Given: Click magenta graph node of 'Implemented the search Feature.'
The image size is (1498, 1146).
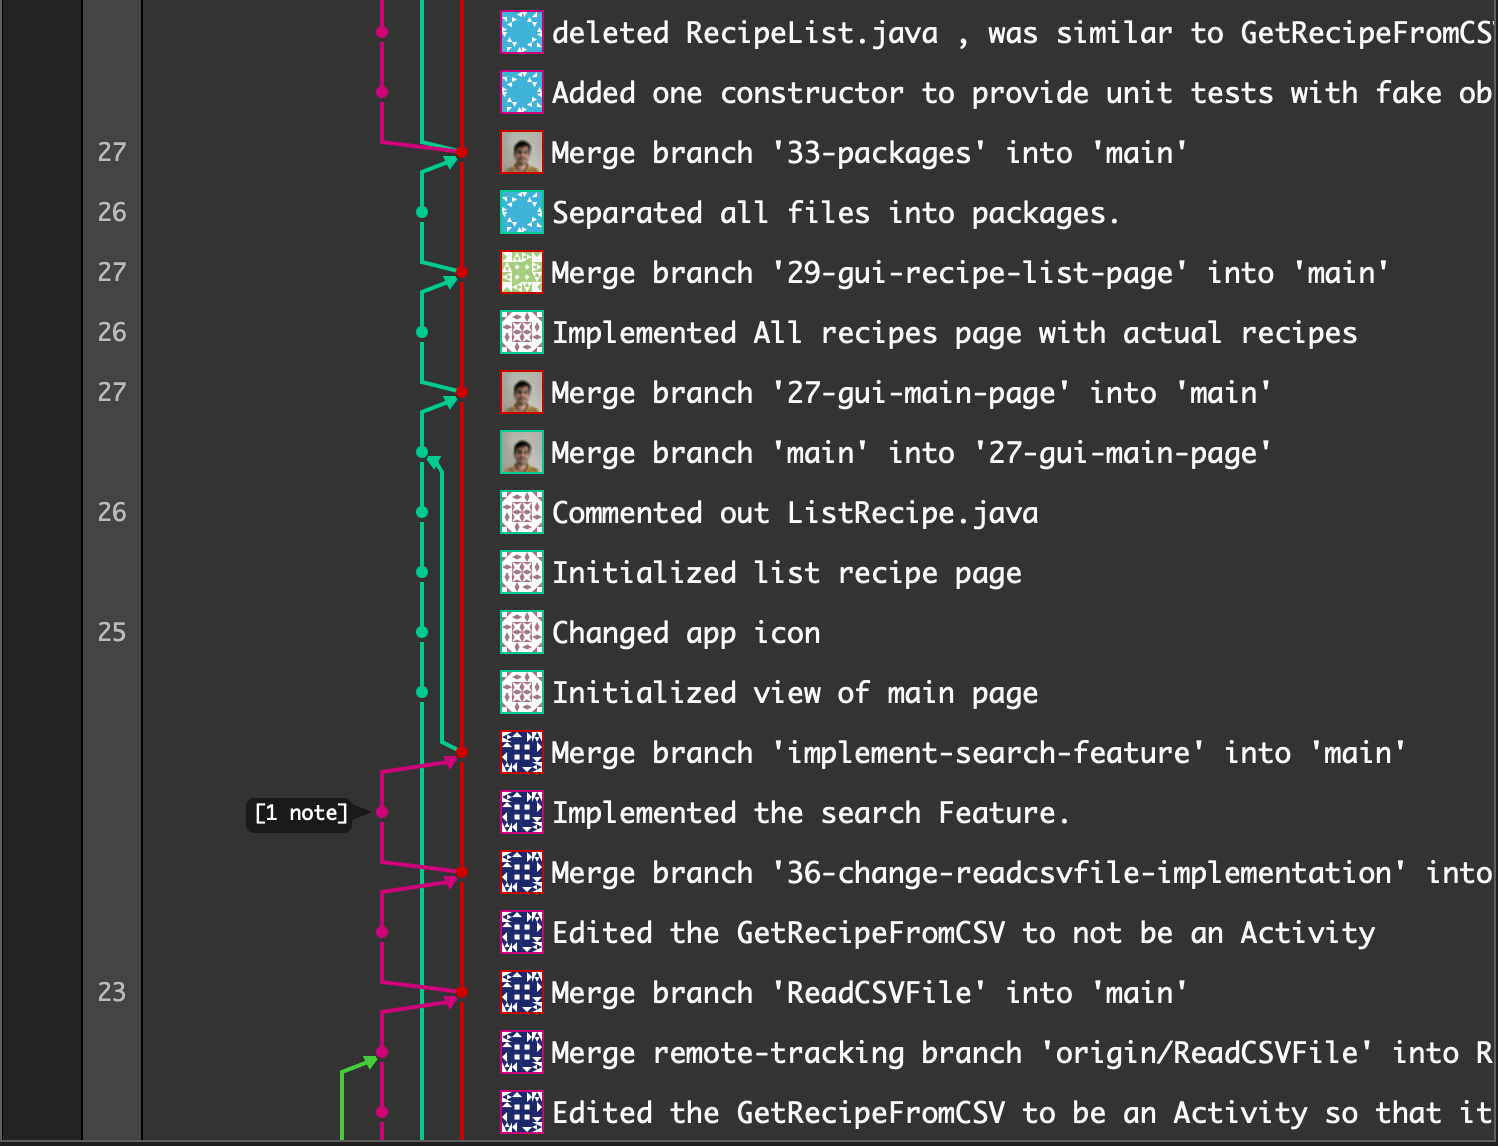Looking at the screenshot, I should tap(382, 812).
